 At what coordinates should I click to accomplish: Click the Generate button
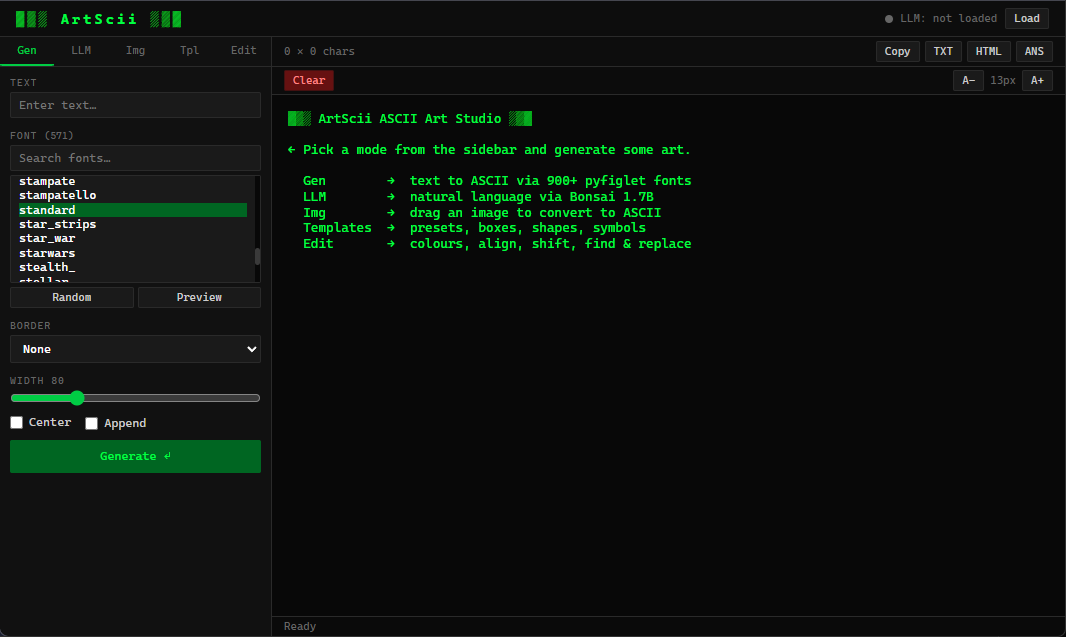(x=135, y=457)
